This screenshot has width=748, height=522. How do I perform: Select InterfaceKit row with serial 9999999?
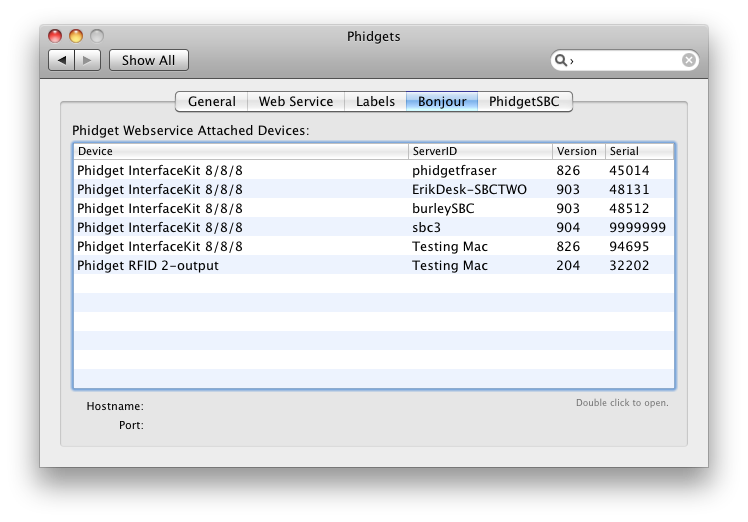click(374, 227)
